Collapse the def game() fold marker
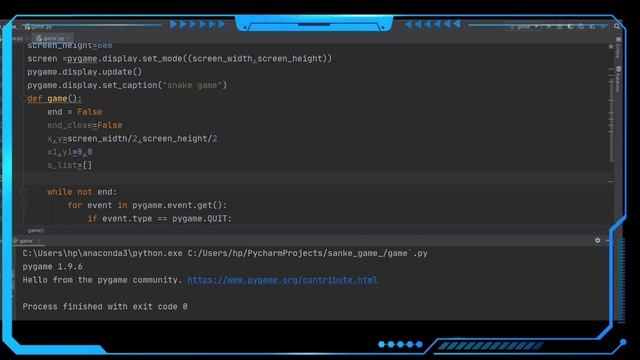Viewport: 640px width, 360px height. click(23, 98)
